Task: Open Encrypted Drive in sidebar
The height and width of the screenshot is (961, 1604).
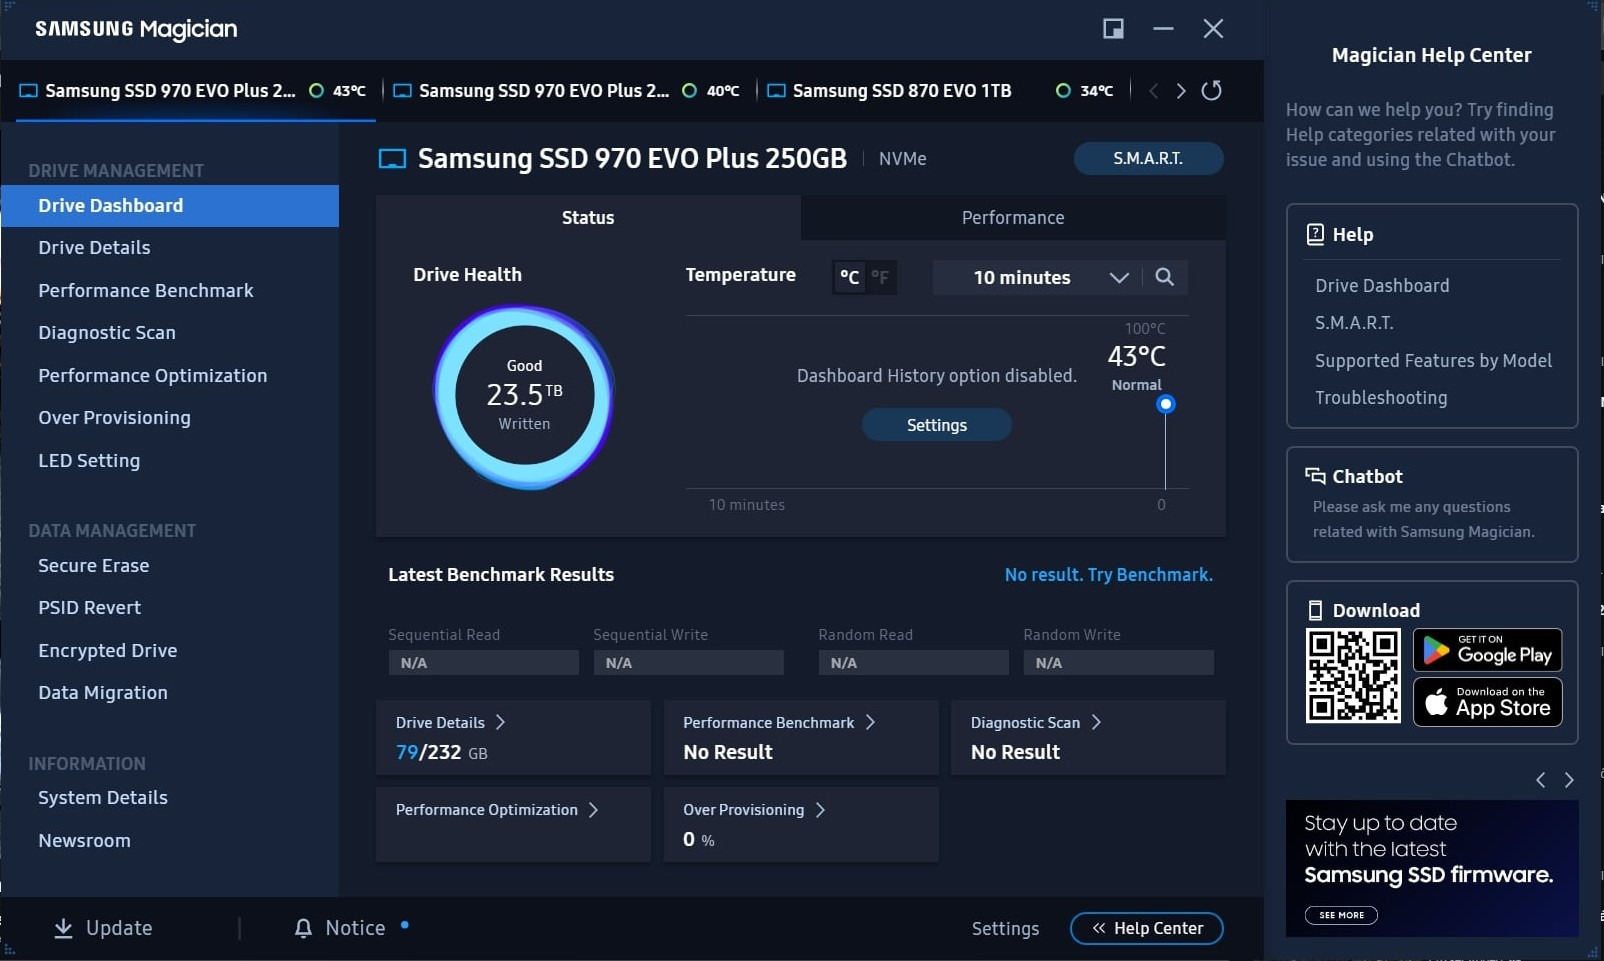Action: point(108,651)
